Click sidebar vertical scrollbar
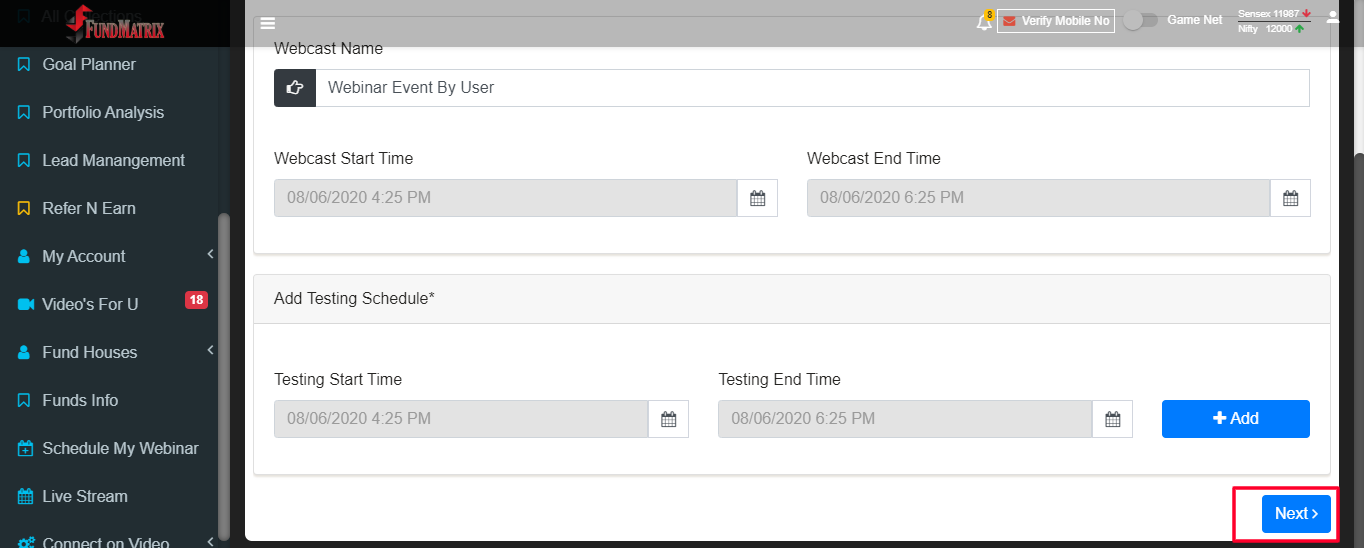This screenshot has height=548, width=1364. (224, 375)
